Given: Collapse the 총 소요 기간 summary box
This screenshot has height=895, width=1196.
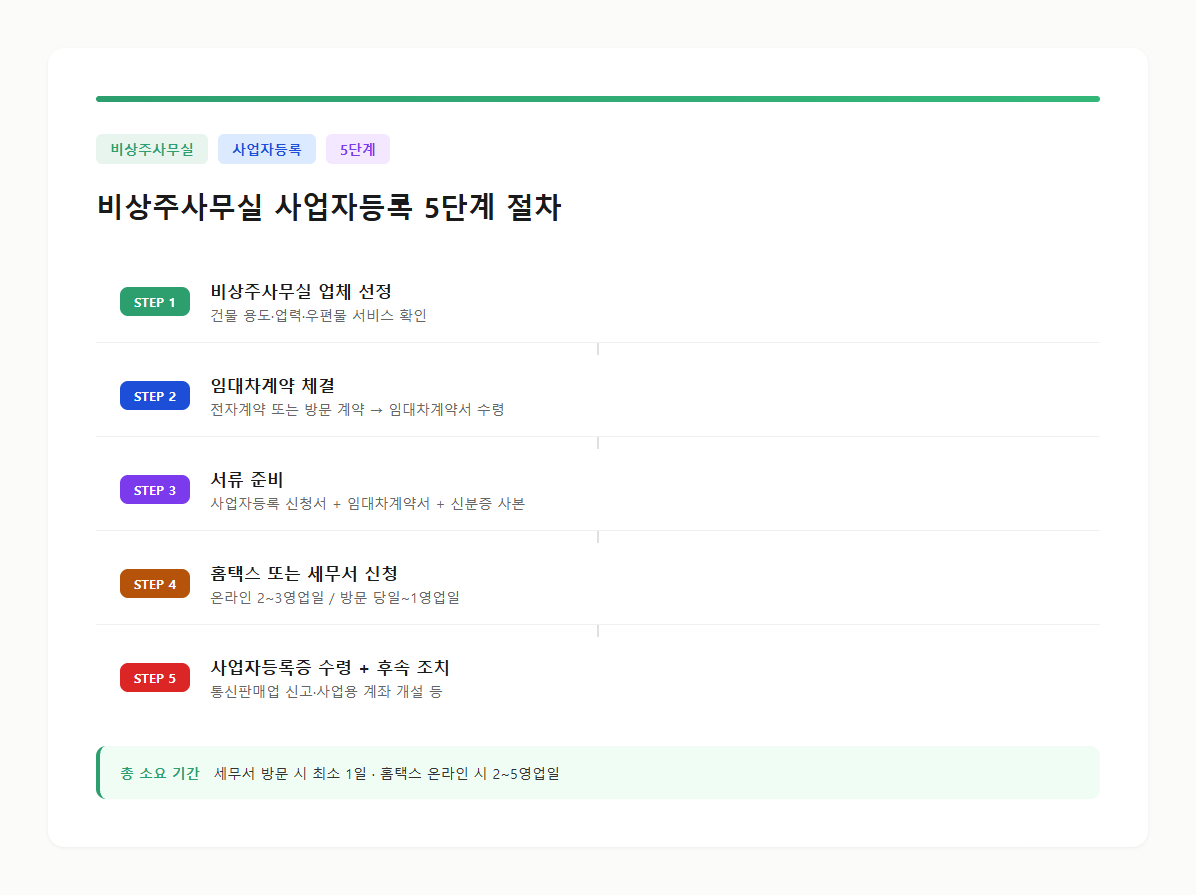Looking at the screenshot, I should 597,772.
